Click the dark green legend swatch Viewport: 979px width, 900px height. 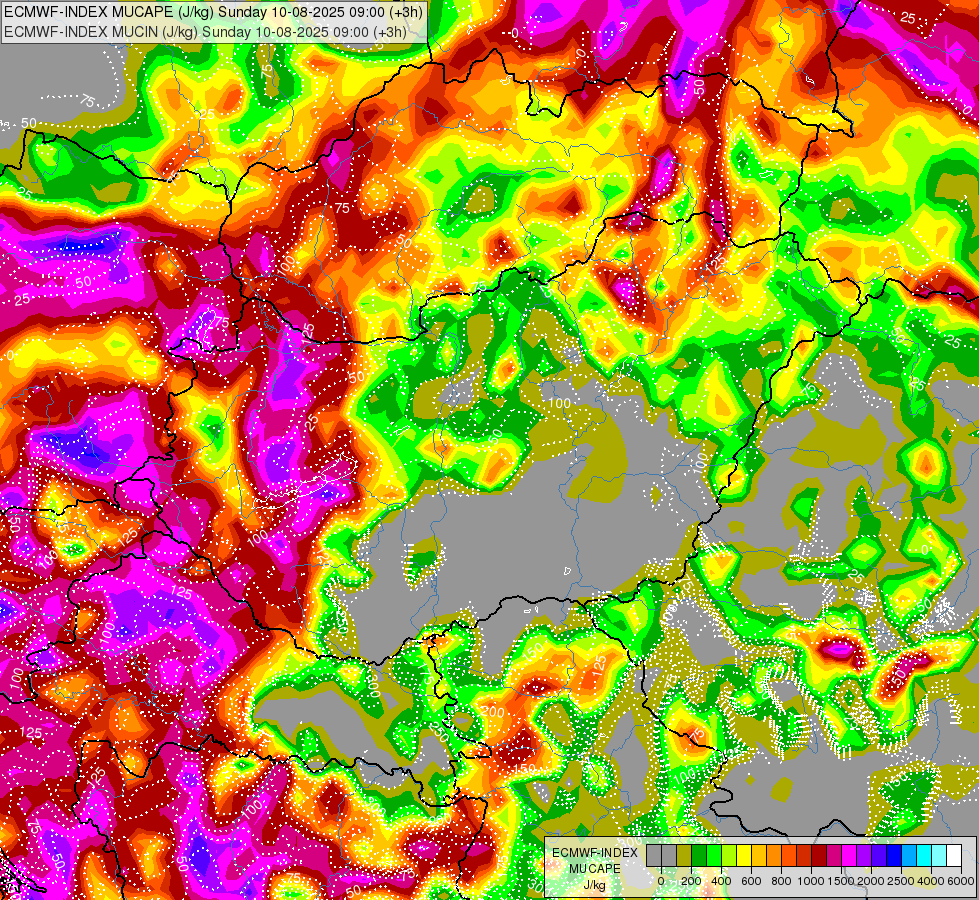pyautogui.click(x=699, y=855)
